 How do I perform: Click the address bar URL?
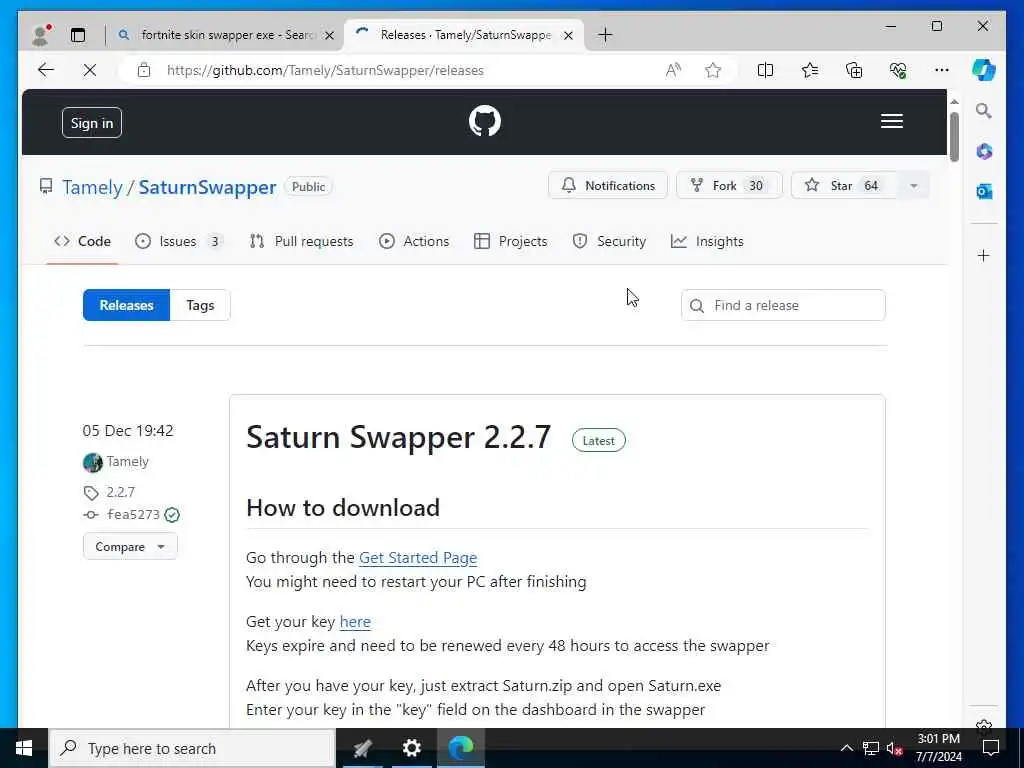[x=325, y=71]
